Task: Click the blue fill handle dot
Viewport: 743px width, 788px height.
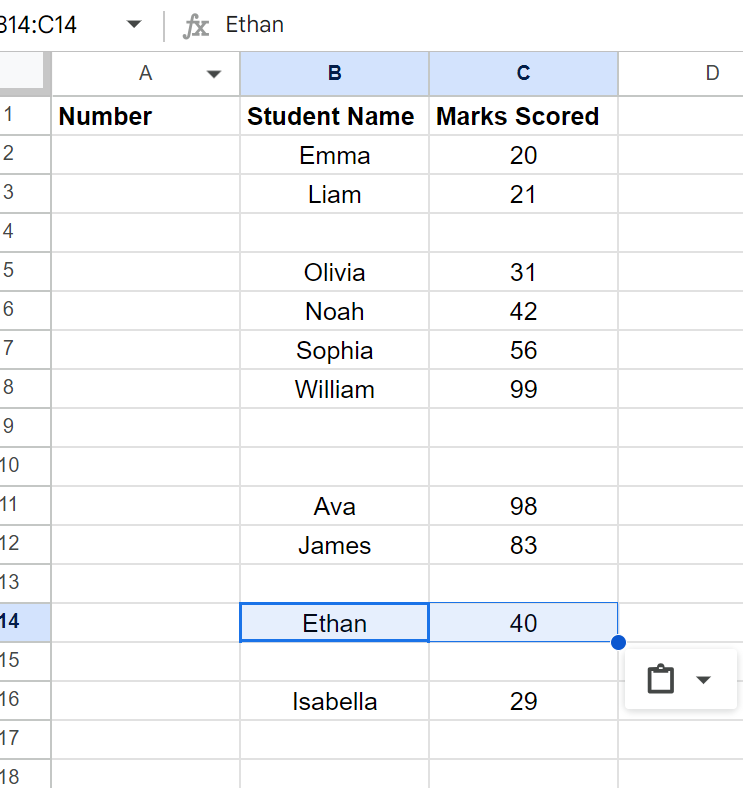Action: click(618, 642)
